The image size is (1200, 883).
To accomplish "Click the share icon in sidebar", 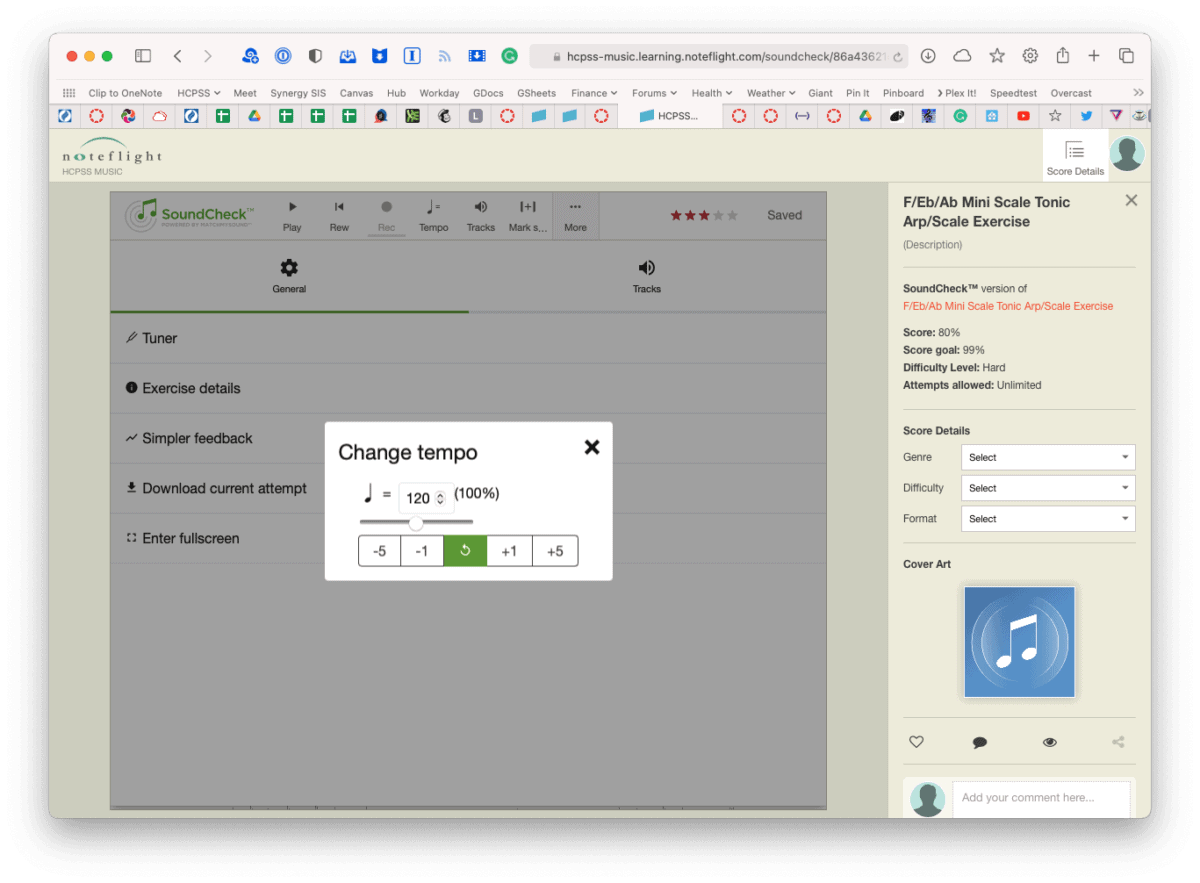I will (x=1118, y=742).
